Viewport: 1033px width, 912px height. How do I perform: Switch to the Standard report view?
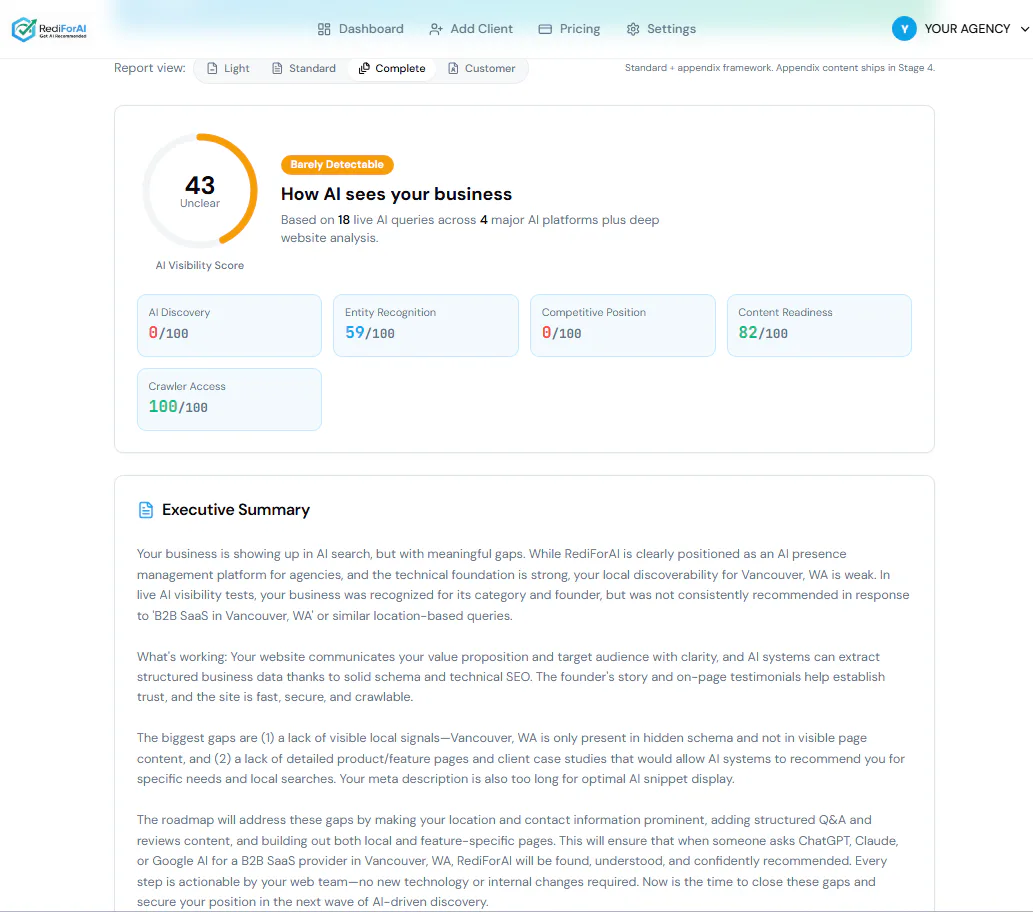[304, 69]
